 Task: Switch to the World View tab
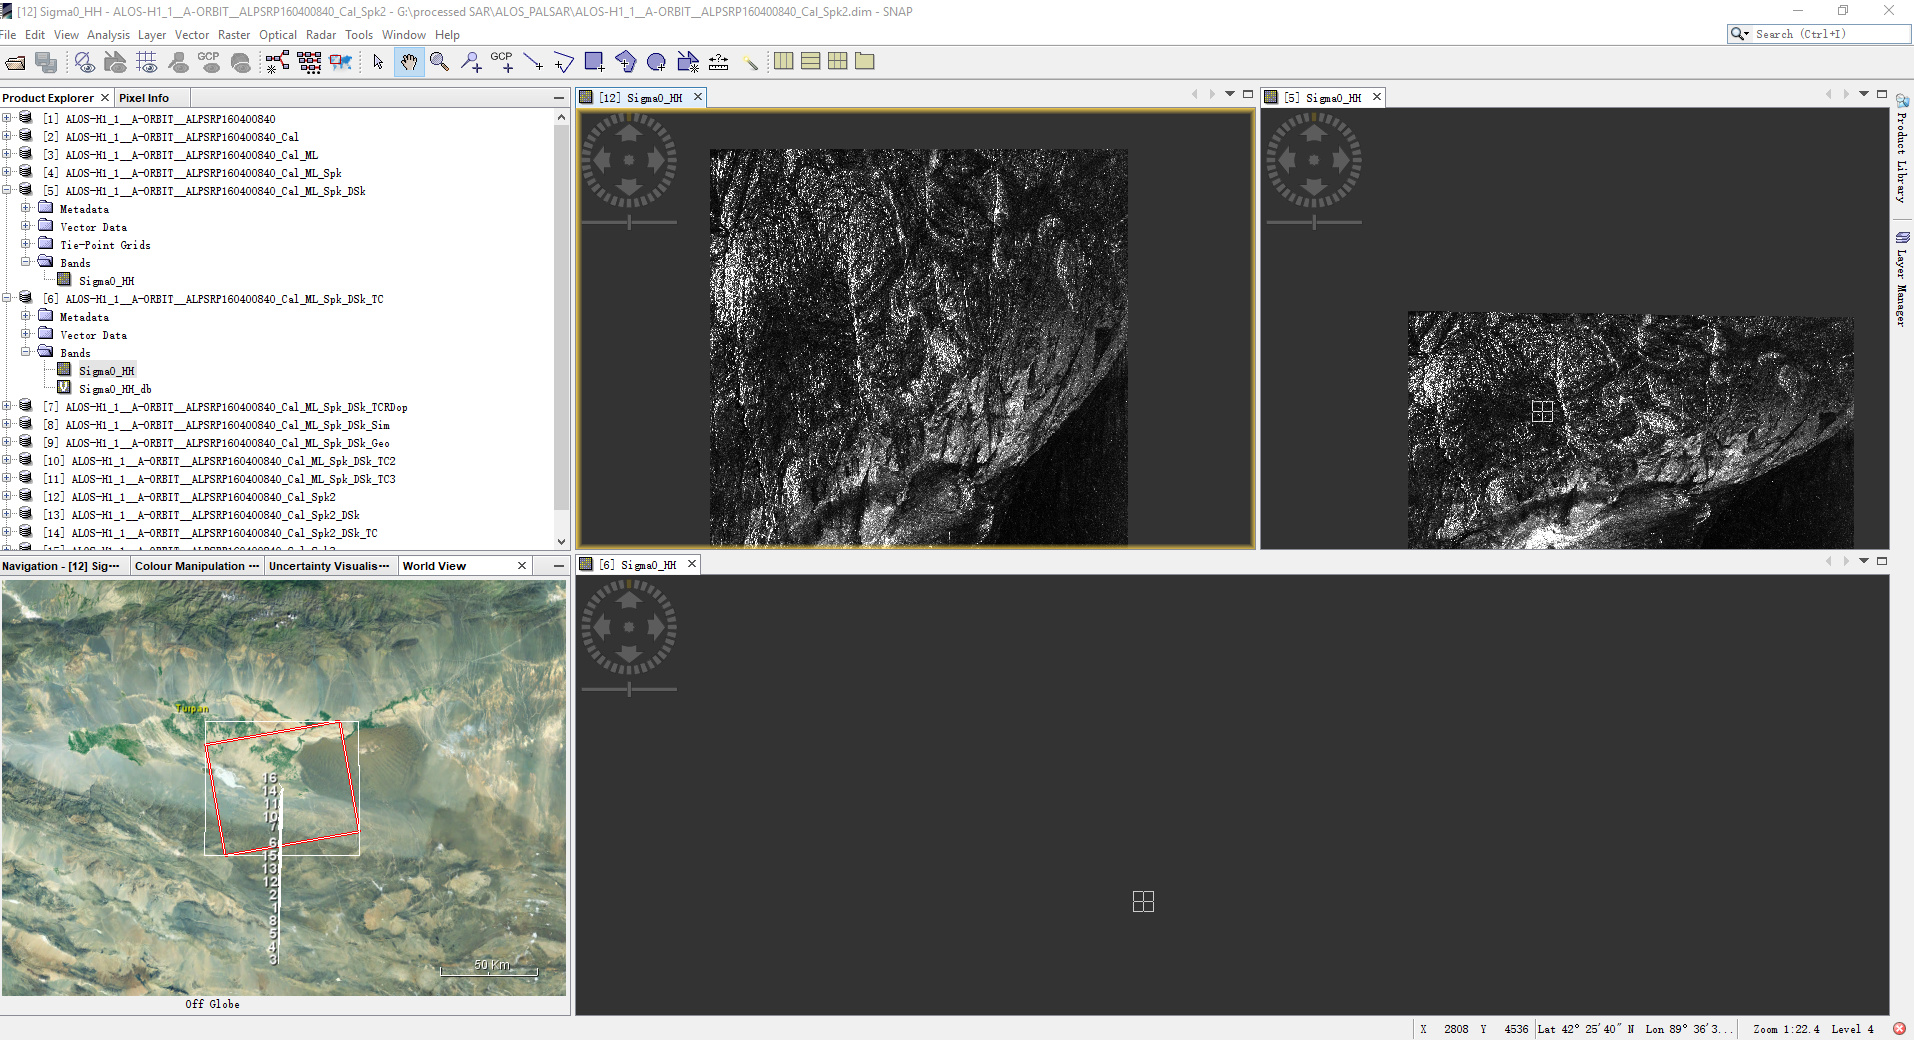(434, 566)
